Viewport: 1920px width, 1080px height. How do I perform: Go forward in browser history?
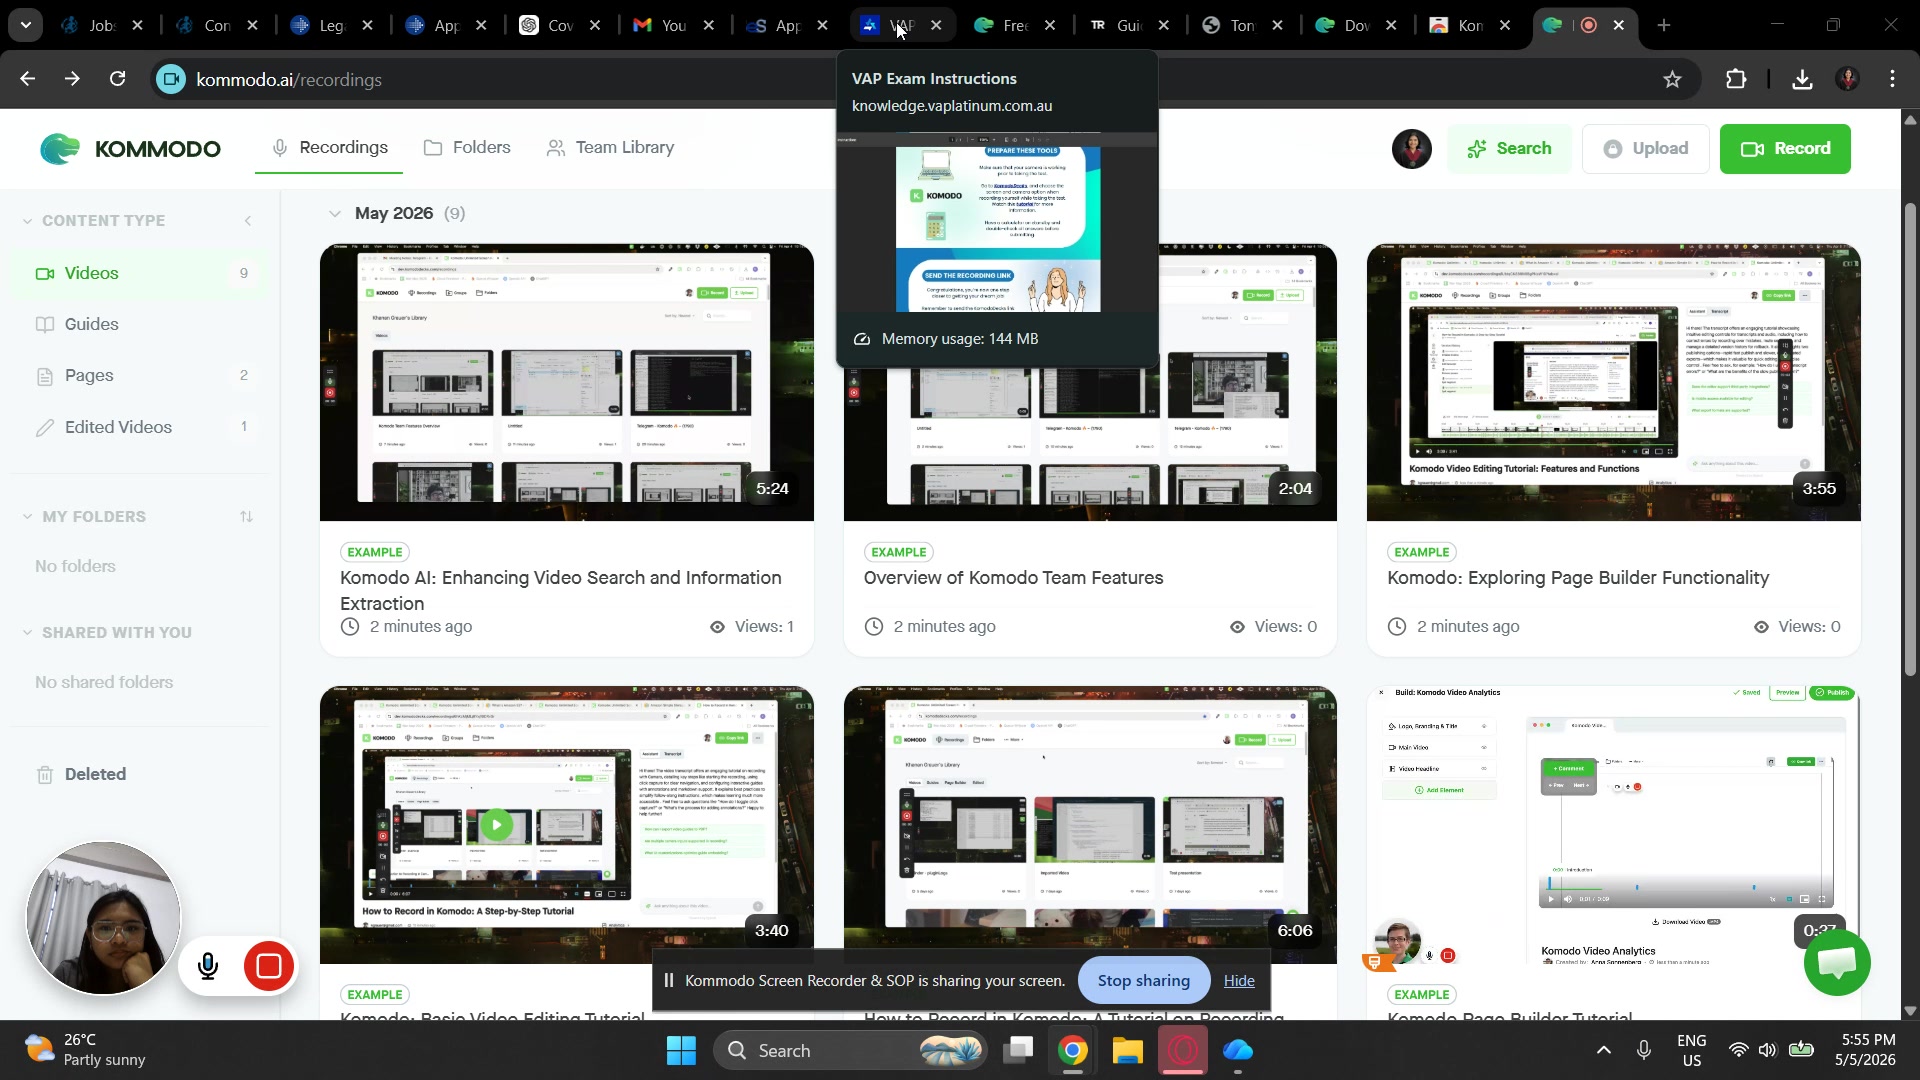tap(72, 79)
